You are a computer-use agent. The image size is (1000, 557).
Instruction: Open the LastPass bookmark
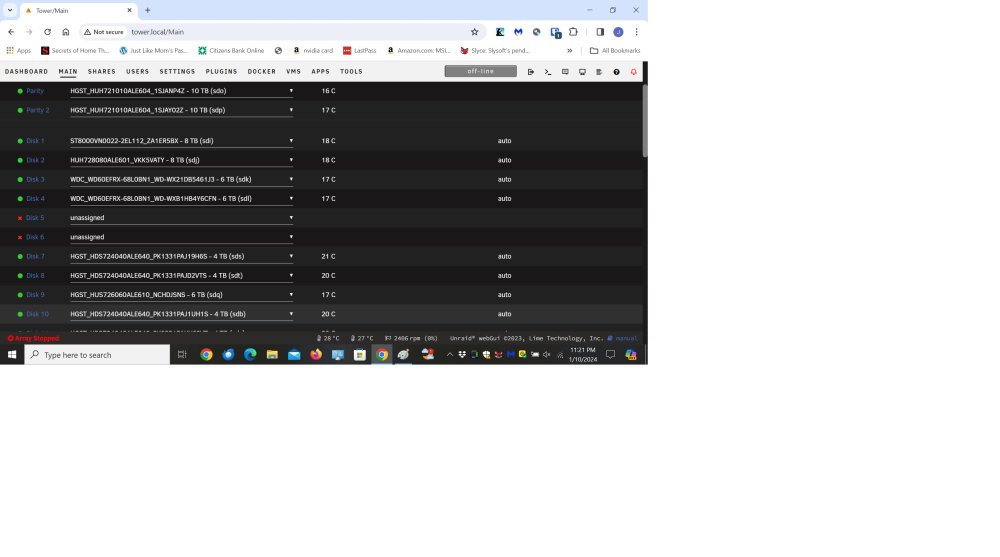tap(360, 50)
